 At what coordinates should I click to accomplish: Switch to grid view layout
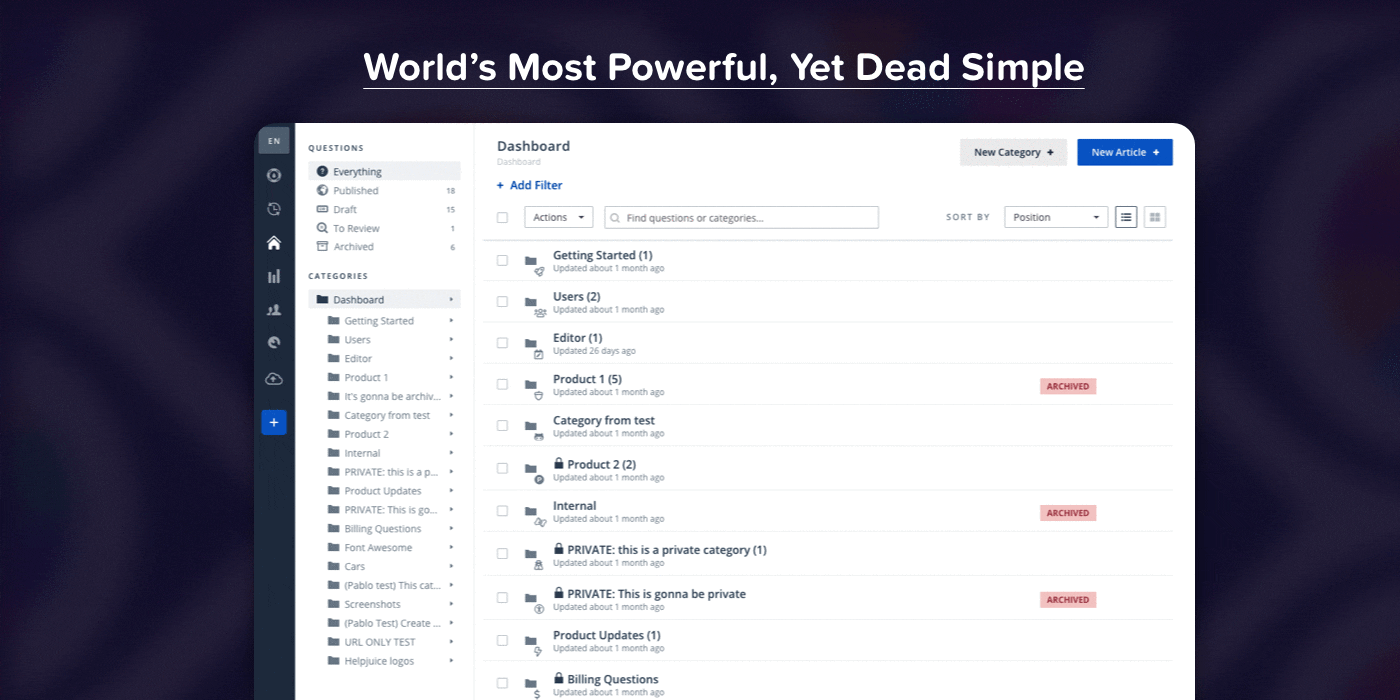(1155, 217)
